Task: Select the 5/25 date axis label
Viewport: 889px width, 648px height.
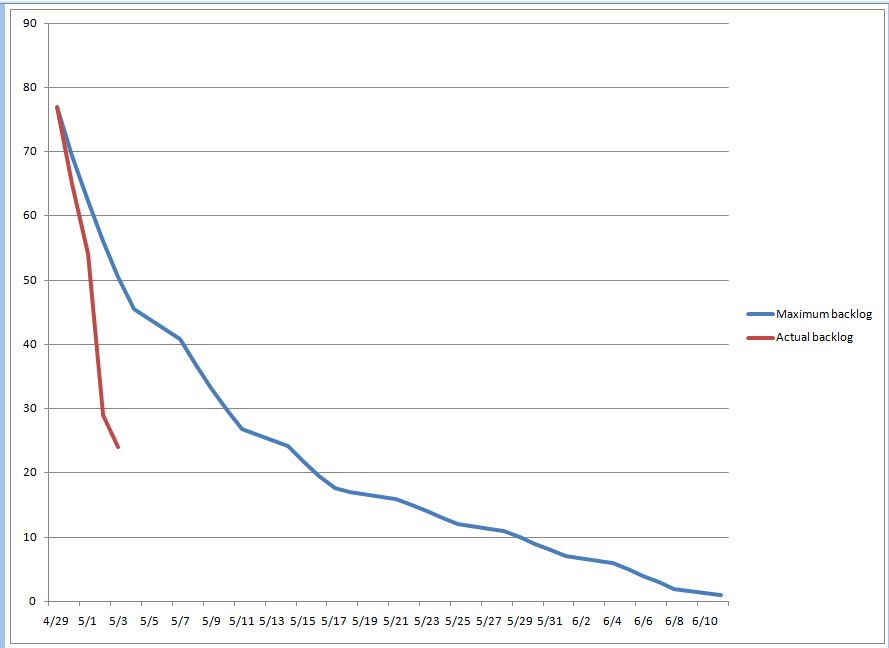Action: pos(457,621)
